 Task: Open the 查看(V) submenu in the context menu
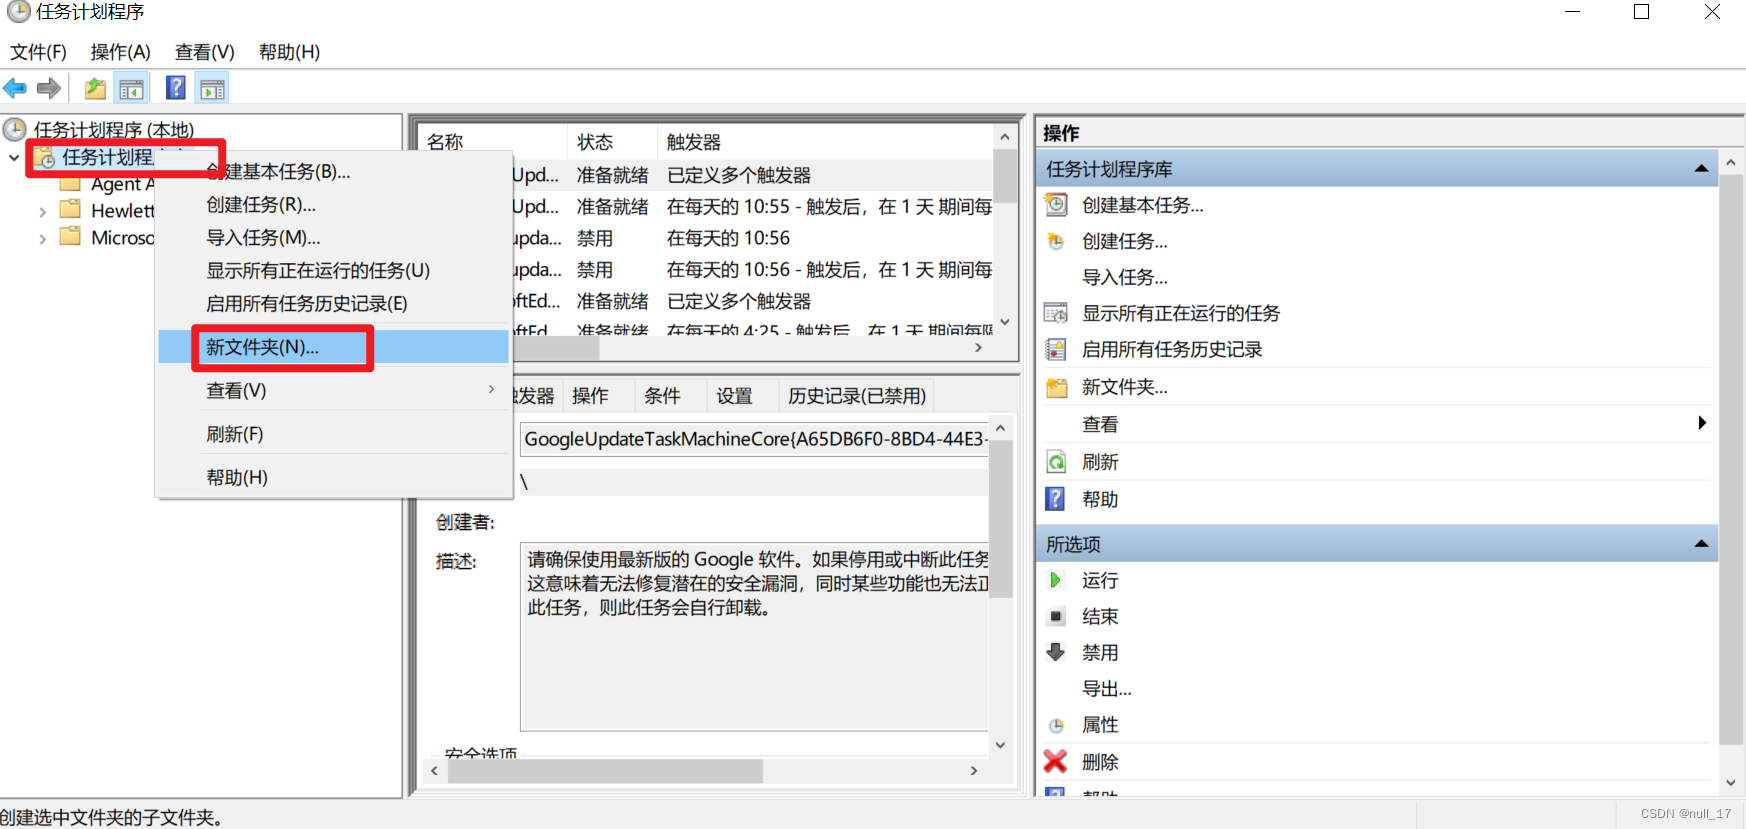click(333, 390)
